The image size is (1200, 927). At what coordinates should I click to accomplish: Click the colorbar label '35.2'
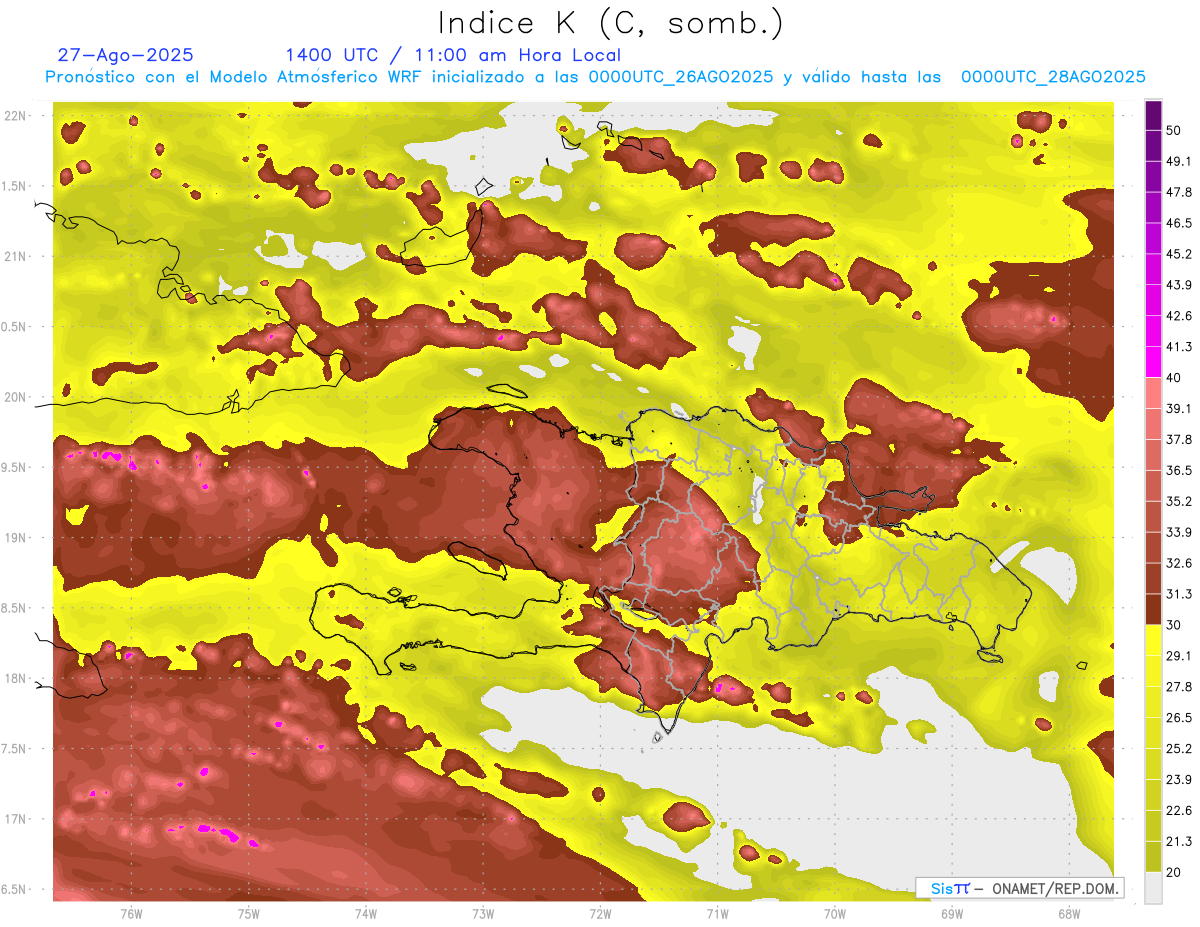[x=1179, y=501]
